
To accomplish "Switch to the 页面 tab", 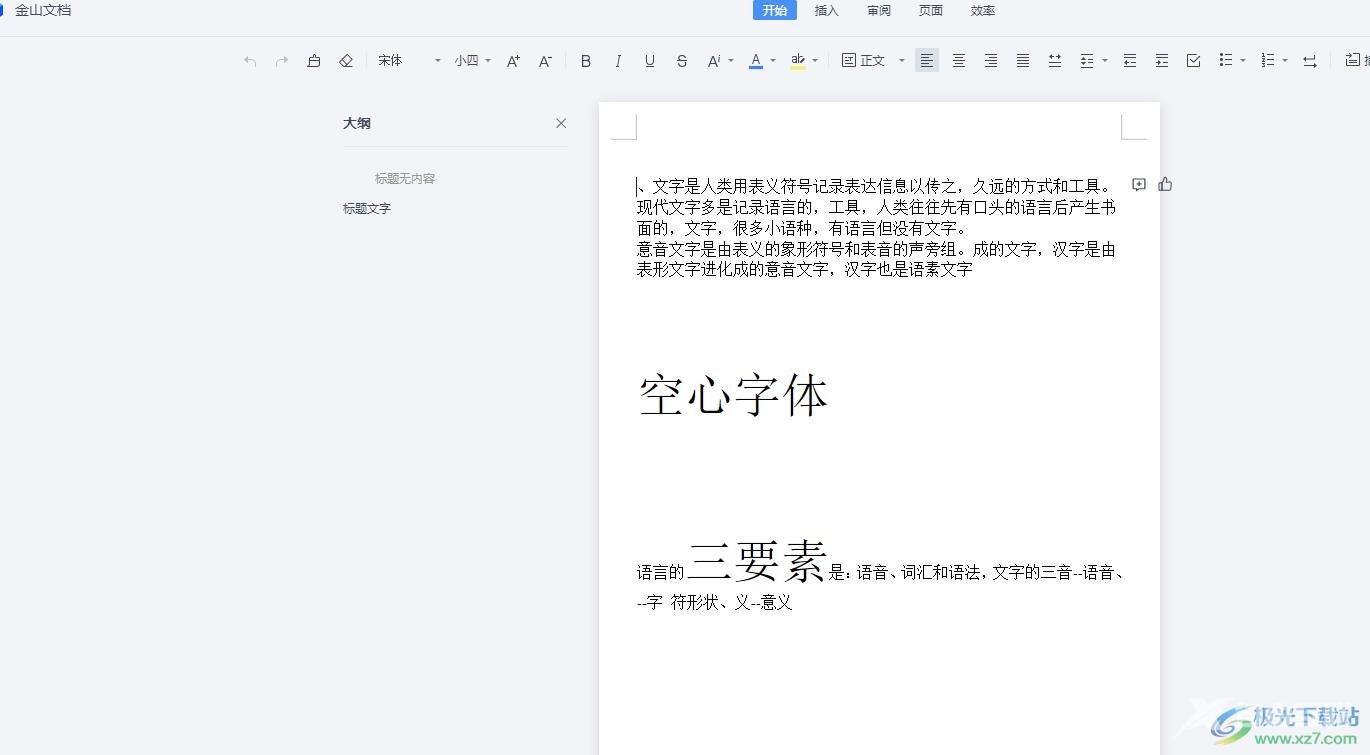I will click(931, 10).
